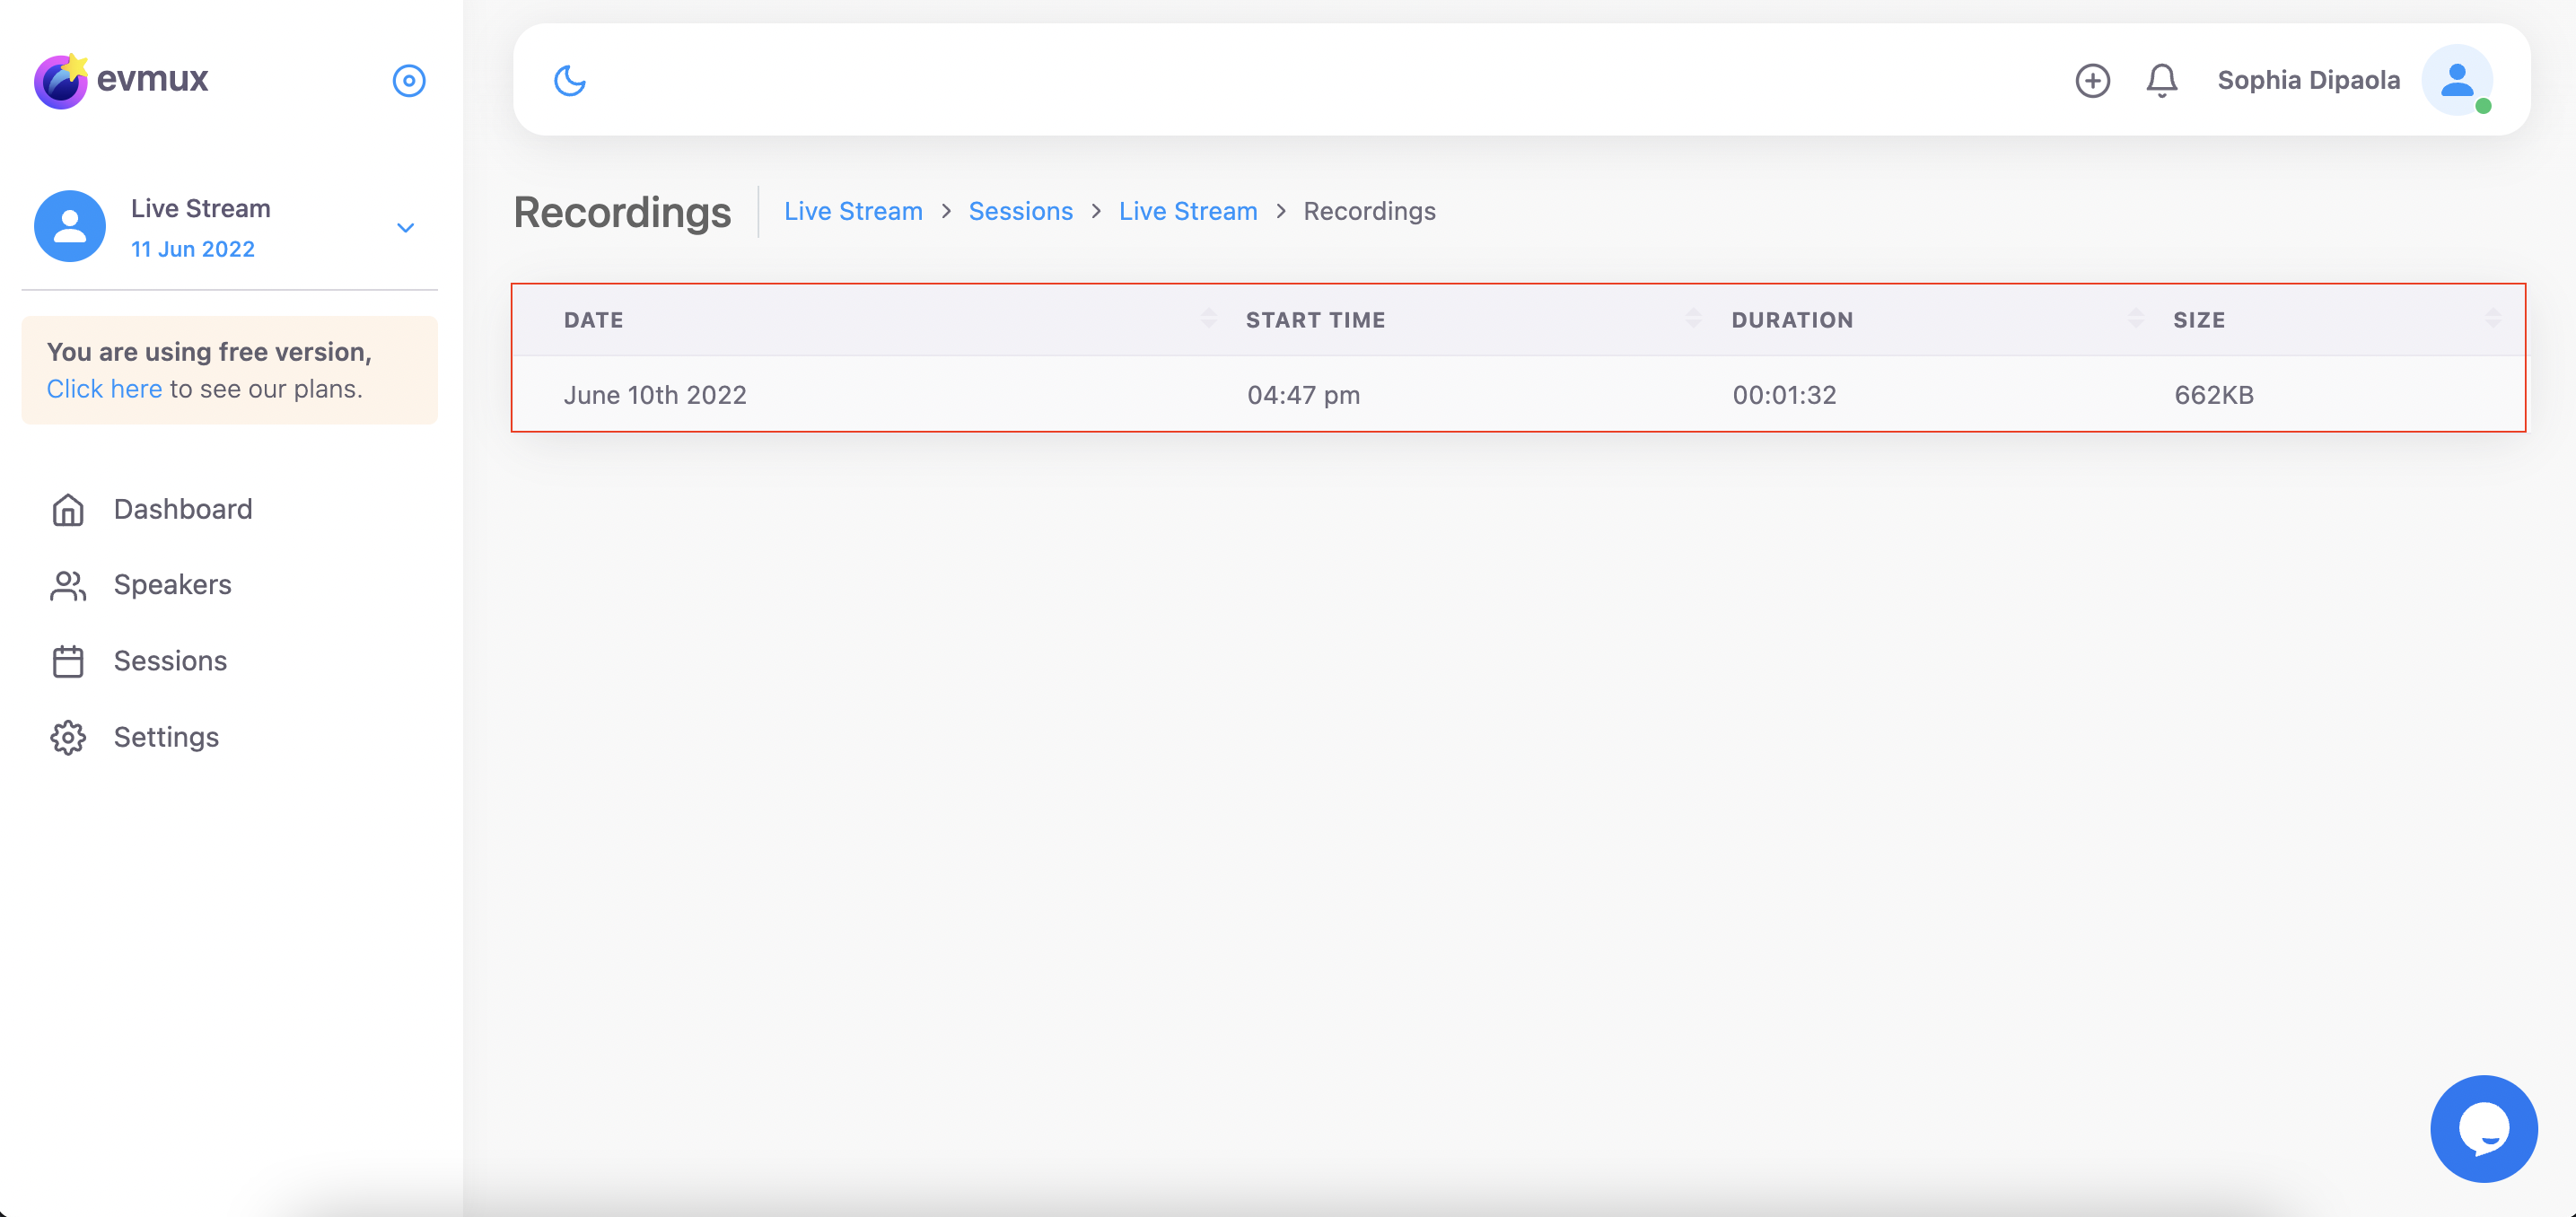Click the Recordings page heading
Viewport: 2576px width, 1217px height.
(x=622, y=212)
